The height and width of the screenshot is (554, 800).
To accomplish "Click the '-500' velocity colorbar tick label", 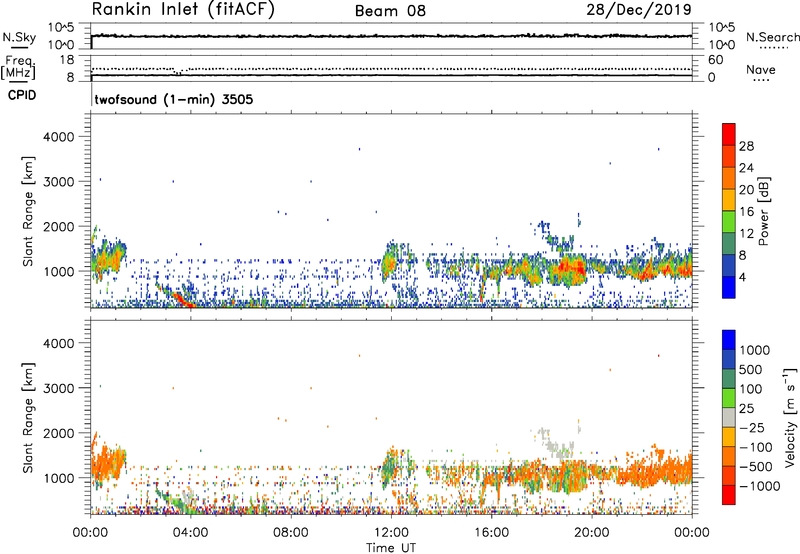I will (755, 467).
